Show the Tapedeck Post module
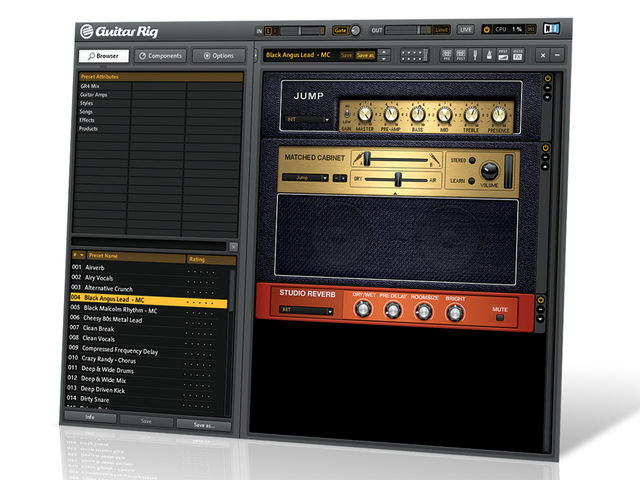Screen dimensions: 640x480 point(461,55)
